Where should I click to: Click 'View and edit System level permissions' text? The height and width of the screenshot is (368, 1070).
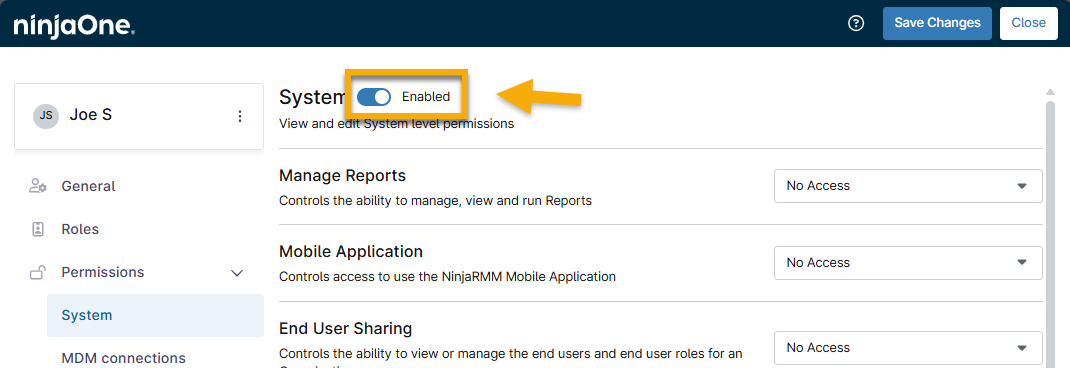pyautogui.click(x=396, y=124)
